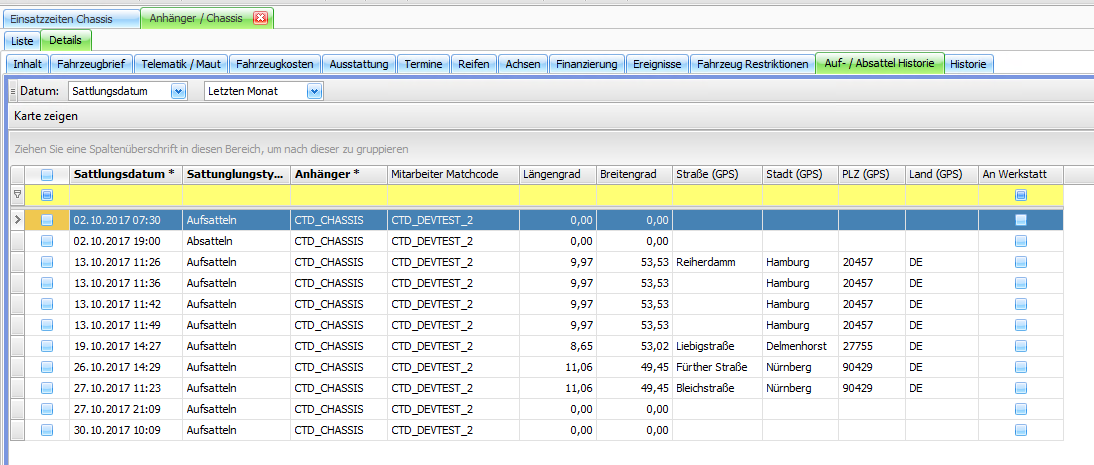Check the row dated 30.10.2017 10:09

46,430
